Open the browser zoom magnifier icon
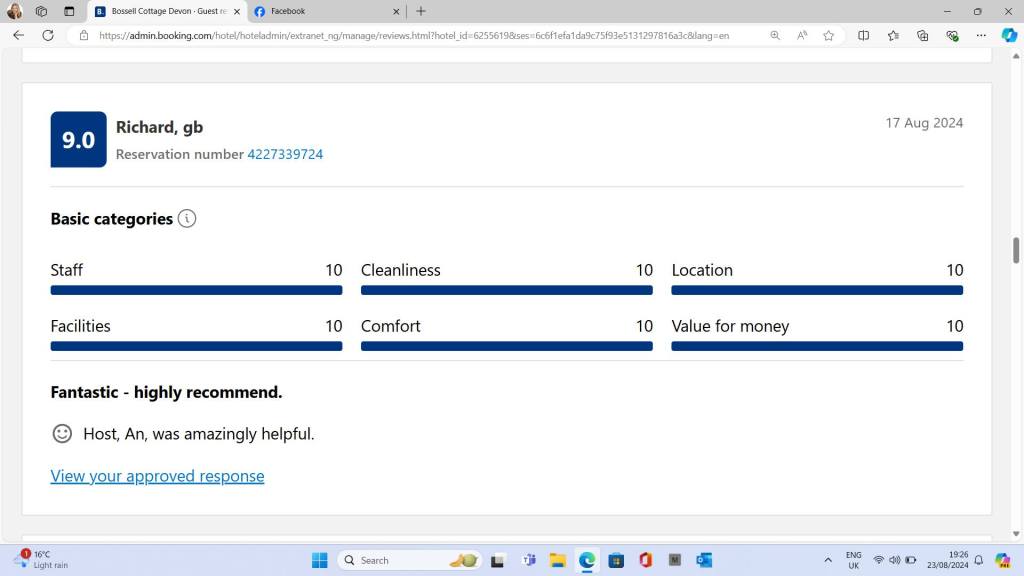 775,35
